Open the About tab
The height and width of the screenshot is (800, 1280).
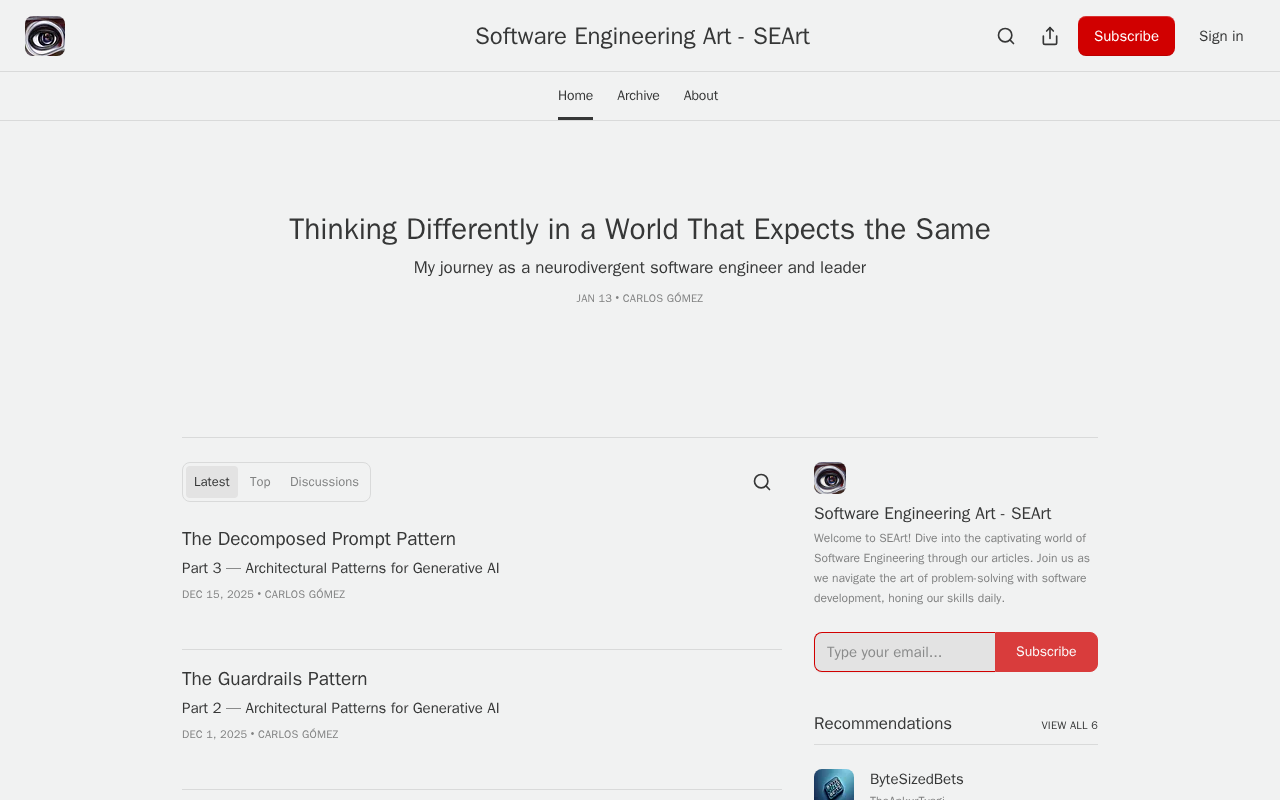coord(701,96)
